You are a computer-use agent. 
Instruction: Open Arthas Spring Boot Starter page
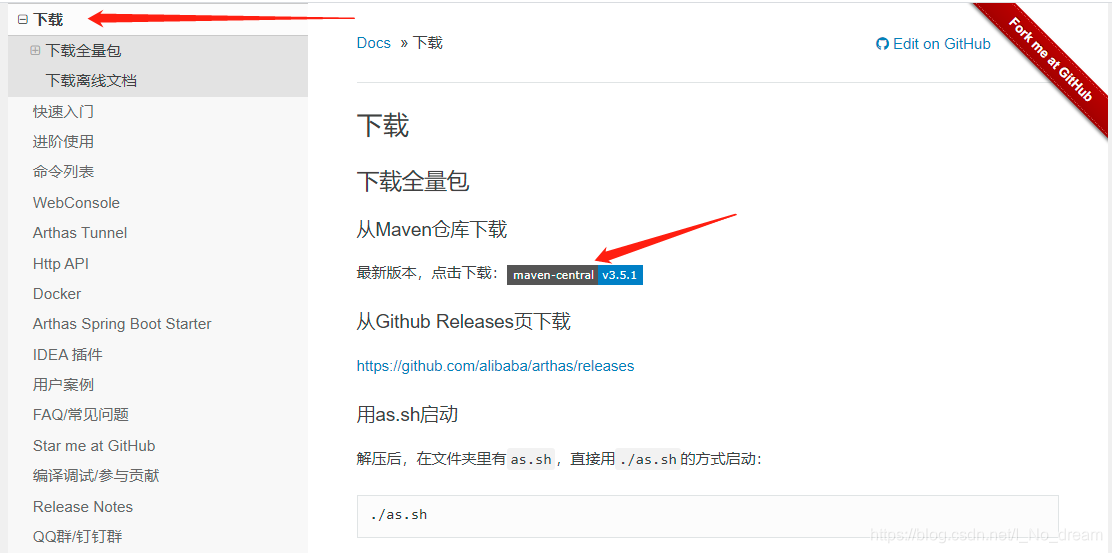click(x=122, y=324)
